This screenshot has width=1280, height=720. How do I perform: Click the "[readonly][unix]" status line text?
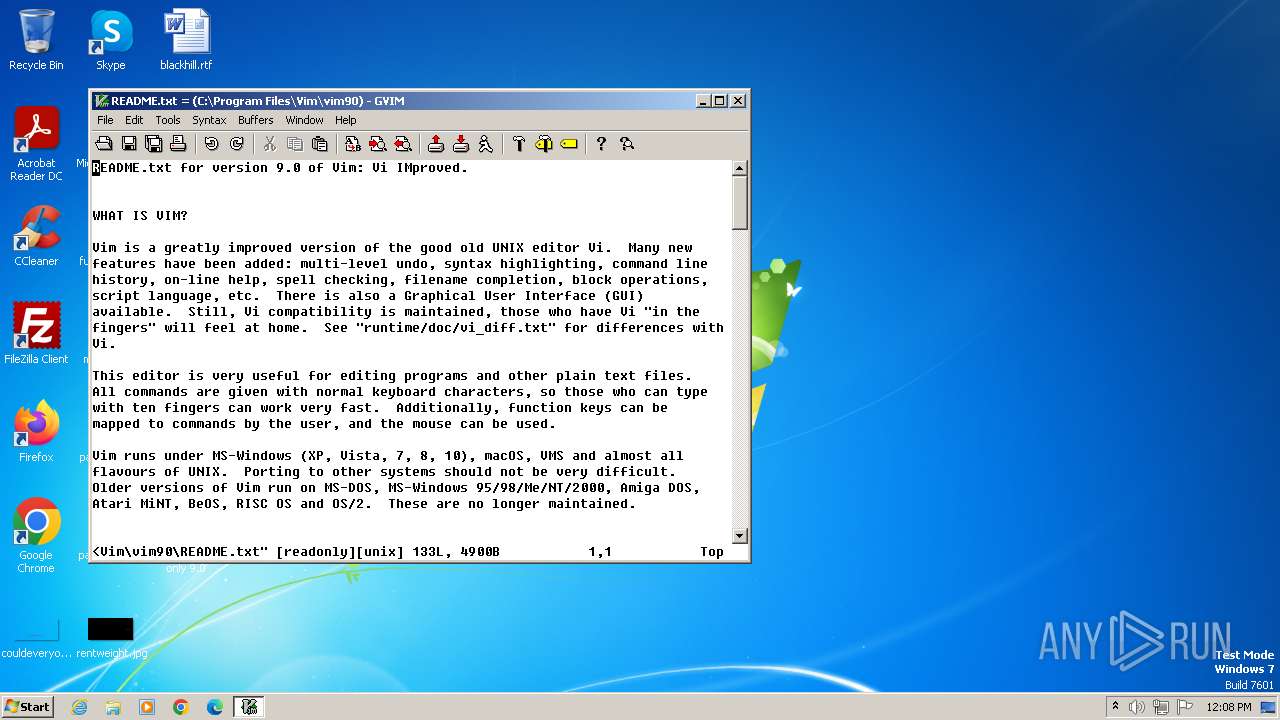[x=340, y=552]
